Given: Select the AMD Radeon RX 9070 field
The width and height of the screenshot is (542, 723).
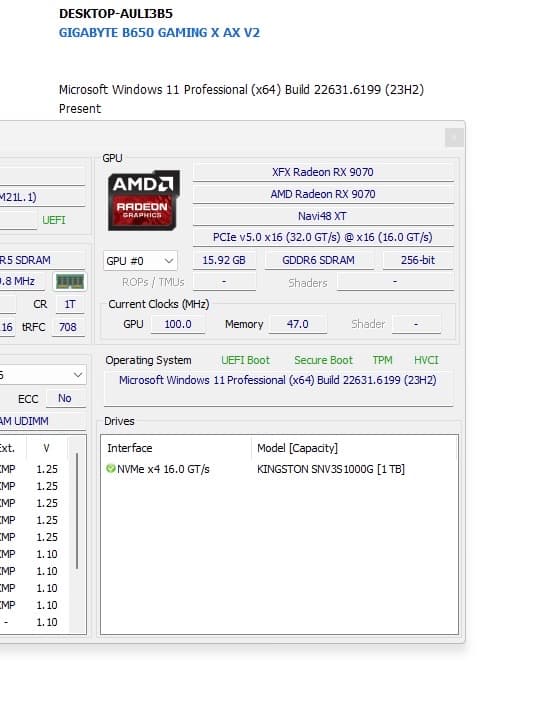Looking at the screenshot, I should [323, 194].
